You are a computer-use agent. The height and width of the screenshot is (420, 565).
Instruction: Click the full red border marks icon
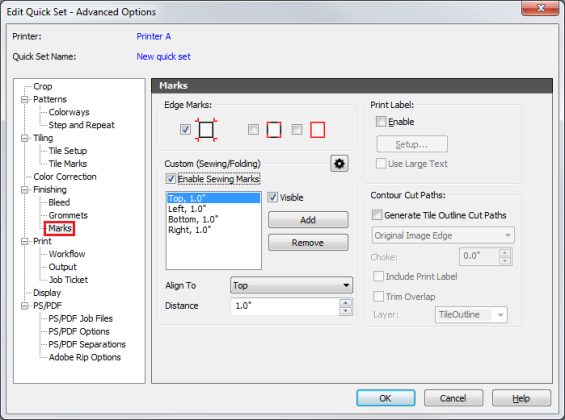tap(317, 130)
